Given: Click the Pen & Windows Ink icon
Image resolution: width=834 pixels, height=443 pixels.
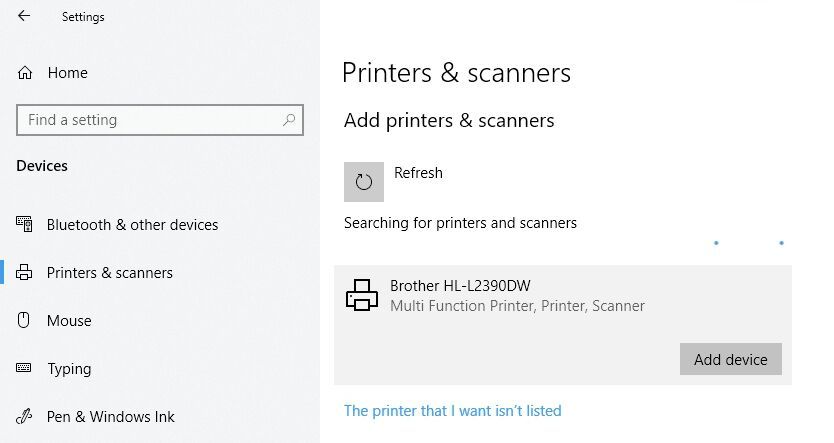Looking at the screenshot, I should 25,416.
